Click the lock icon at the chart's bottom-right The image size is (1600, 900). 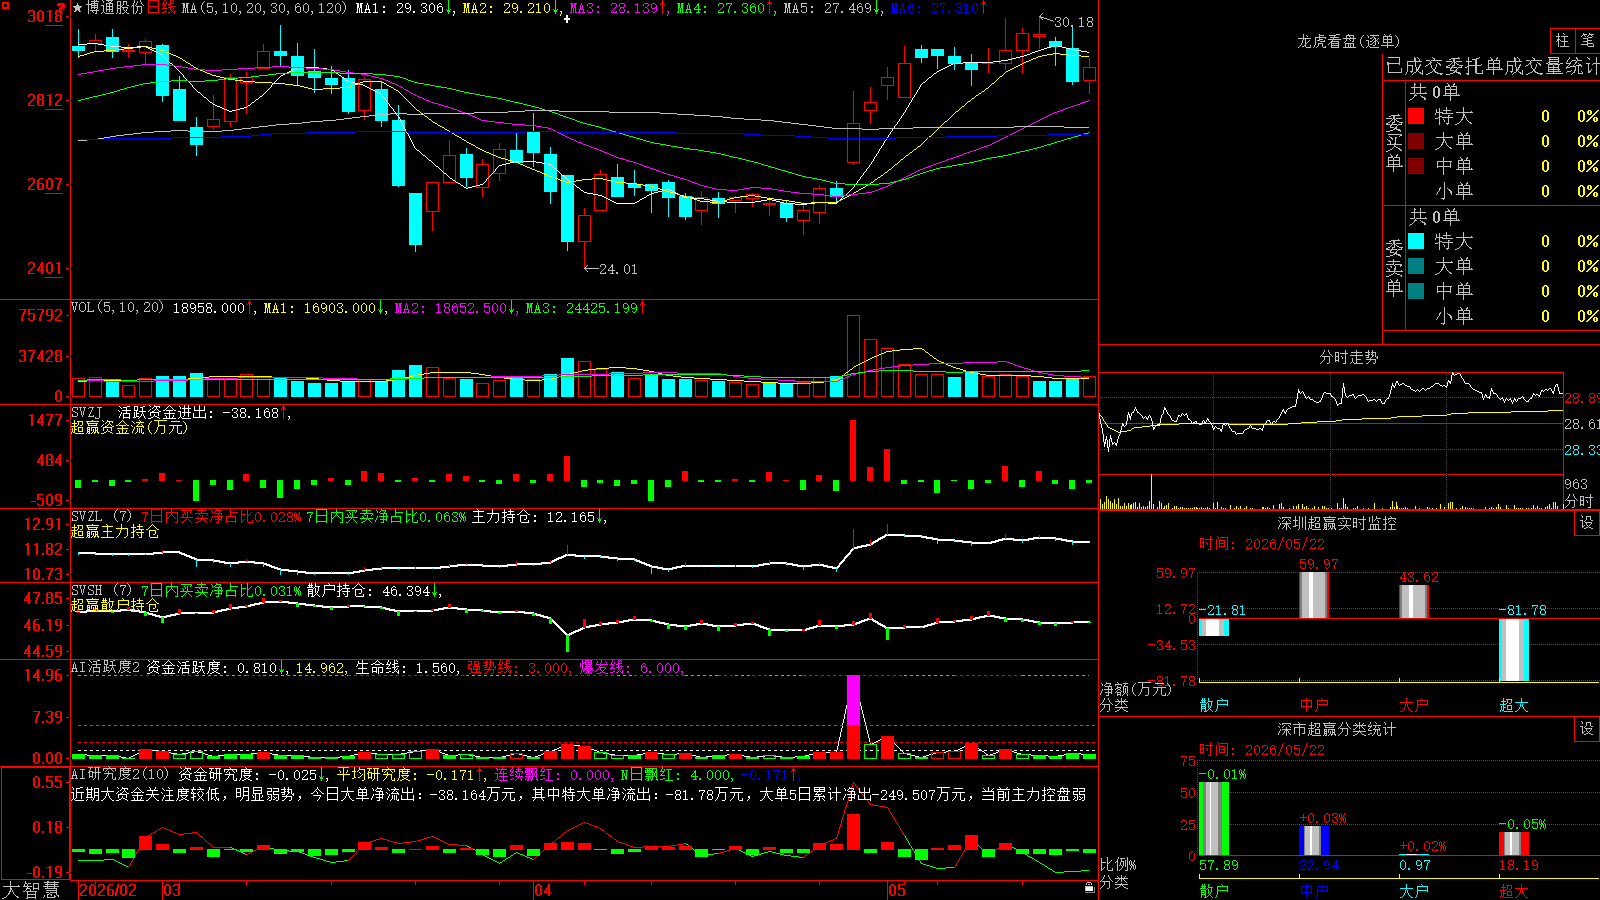pos(1089,888)
